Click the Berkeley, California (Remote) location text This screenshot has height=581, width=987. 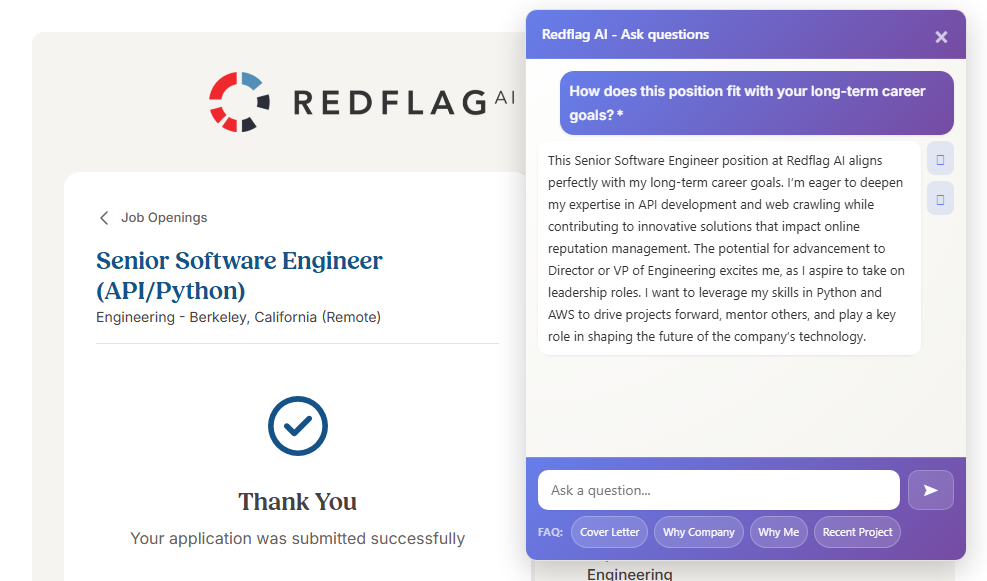pos(286,317)
